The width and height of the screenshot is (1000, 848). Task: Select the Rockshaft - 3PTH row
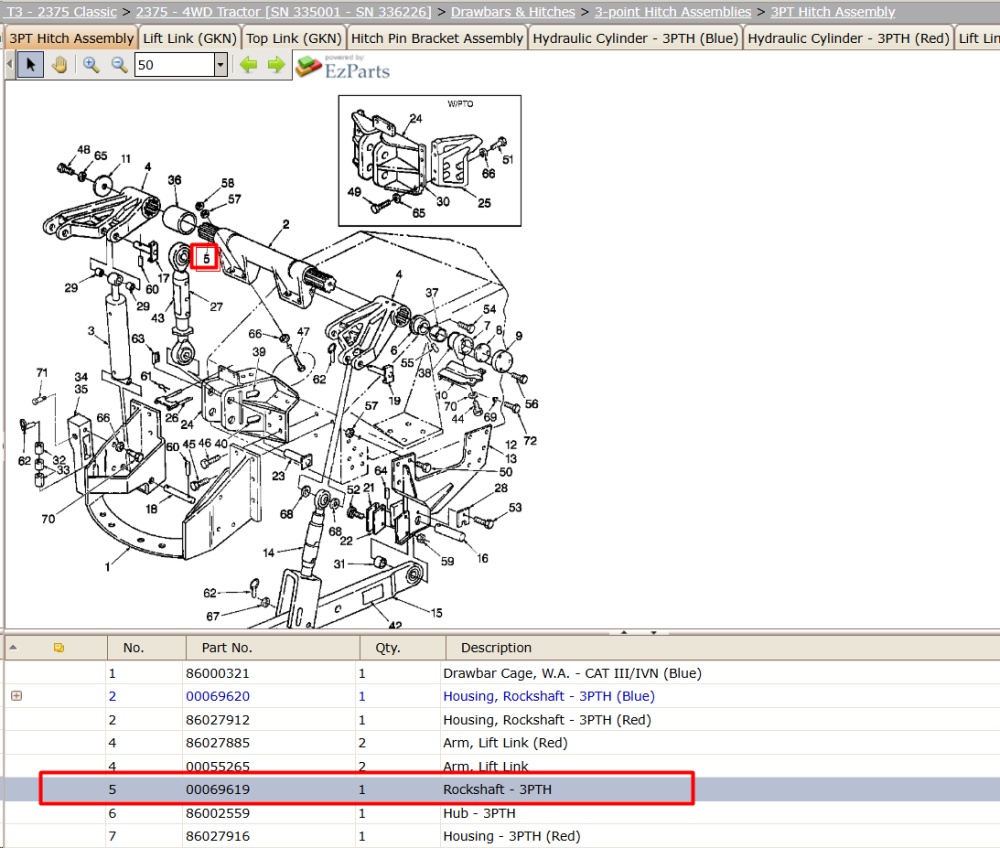pyautogui.click(x=502, y=789)
